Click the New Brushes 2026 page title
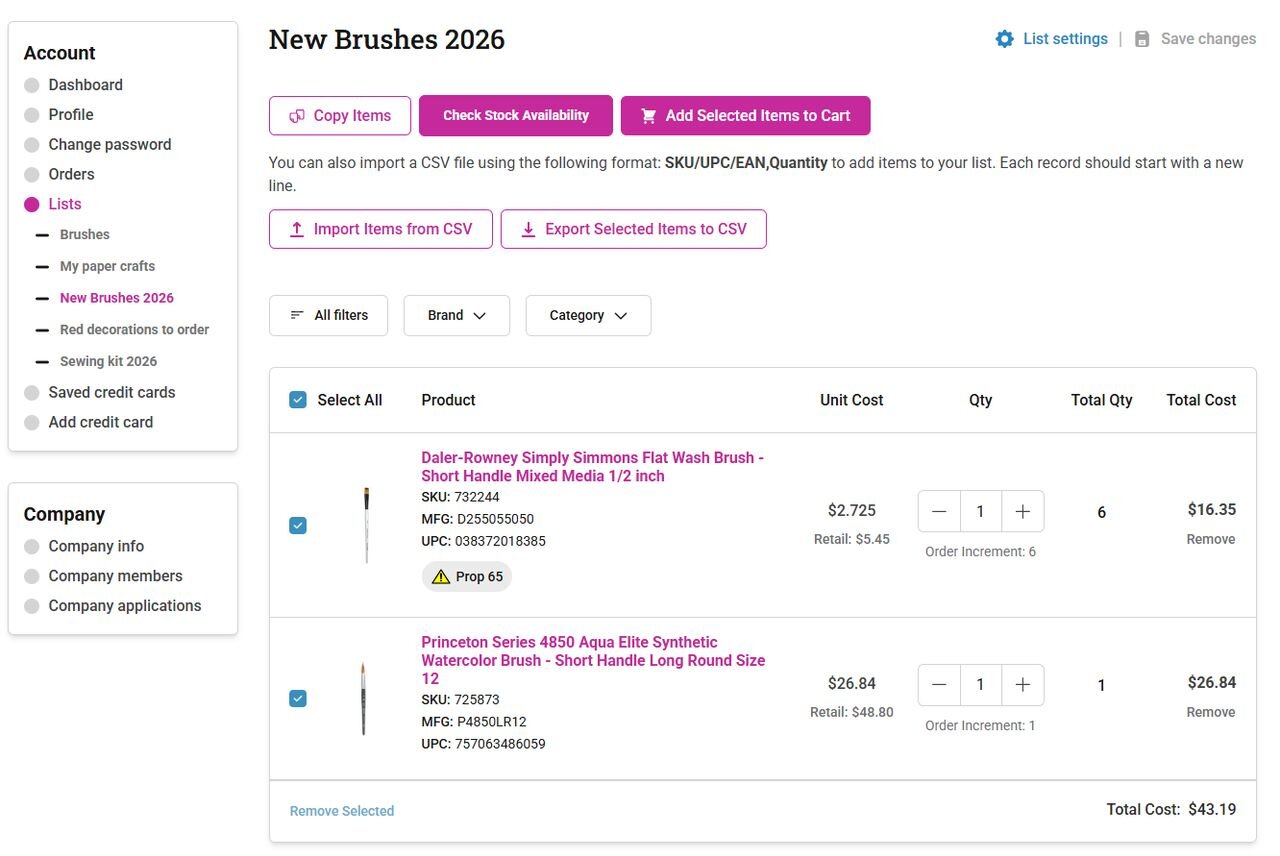1280x856 pixels. point(387,40)
